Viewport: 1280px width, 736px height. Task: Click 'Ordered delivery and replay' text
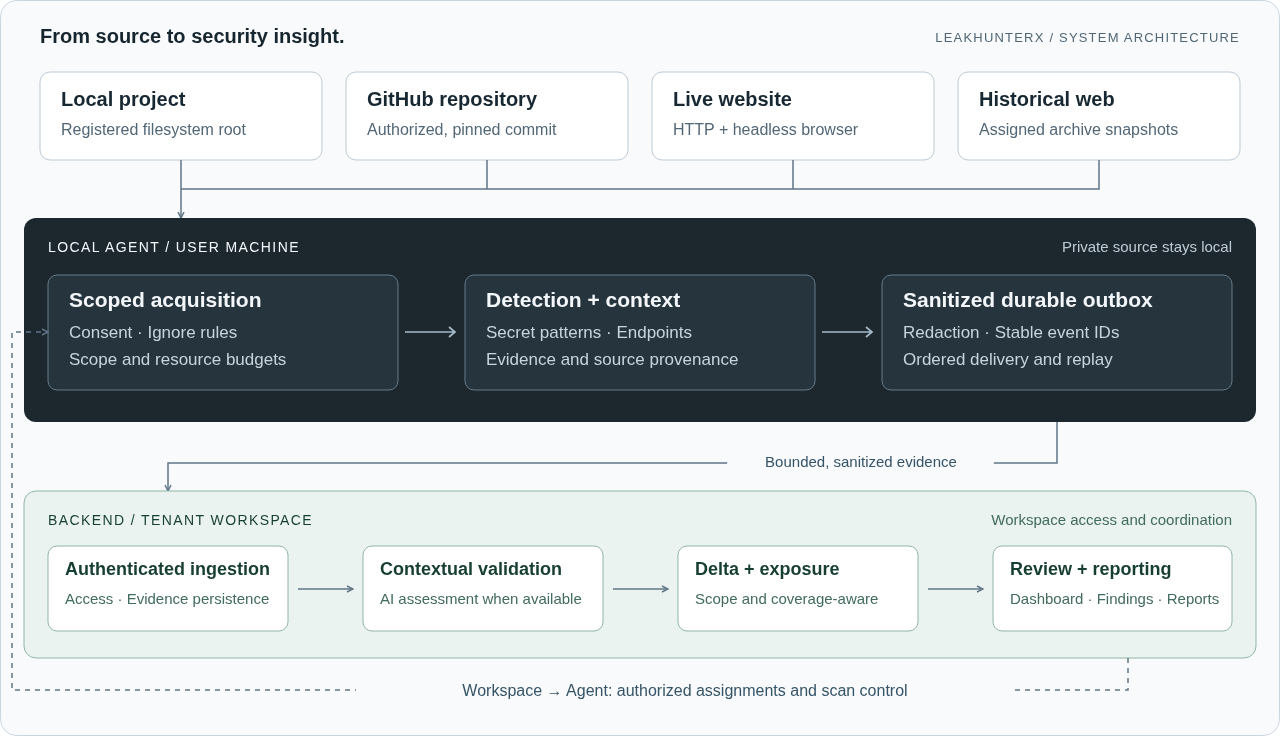point(1008,359)
